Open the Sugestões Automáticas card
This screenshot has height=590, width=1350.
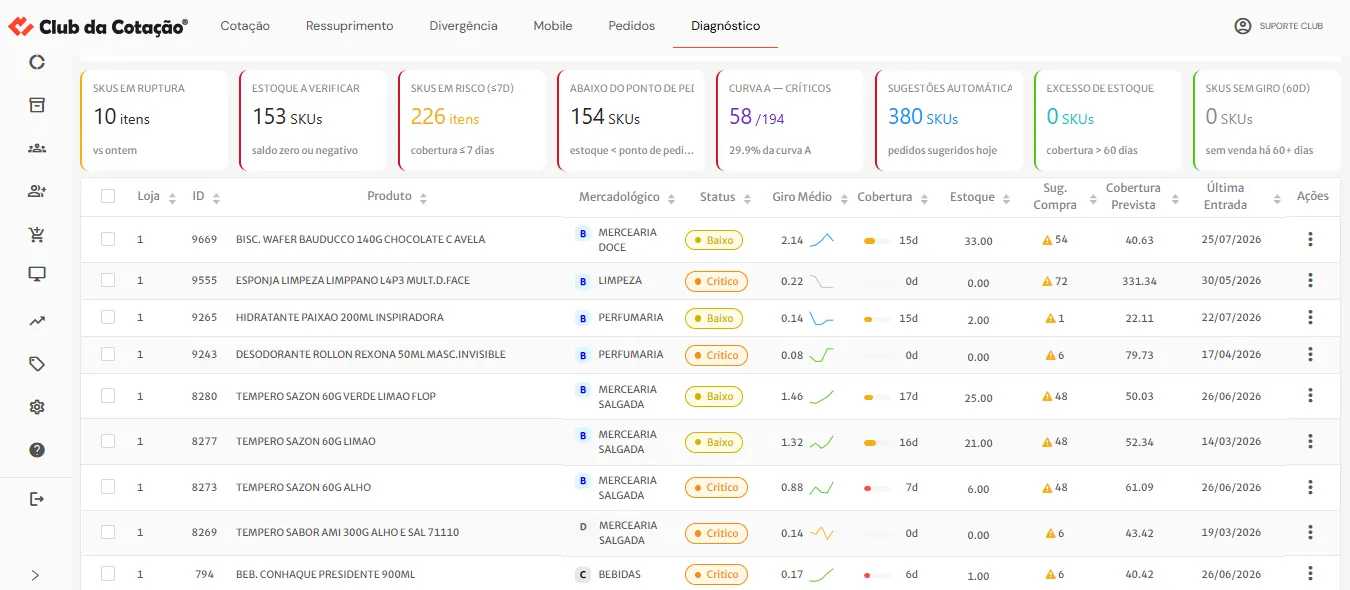pos(949,120)
